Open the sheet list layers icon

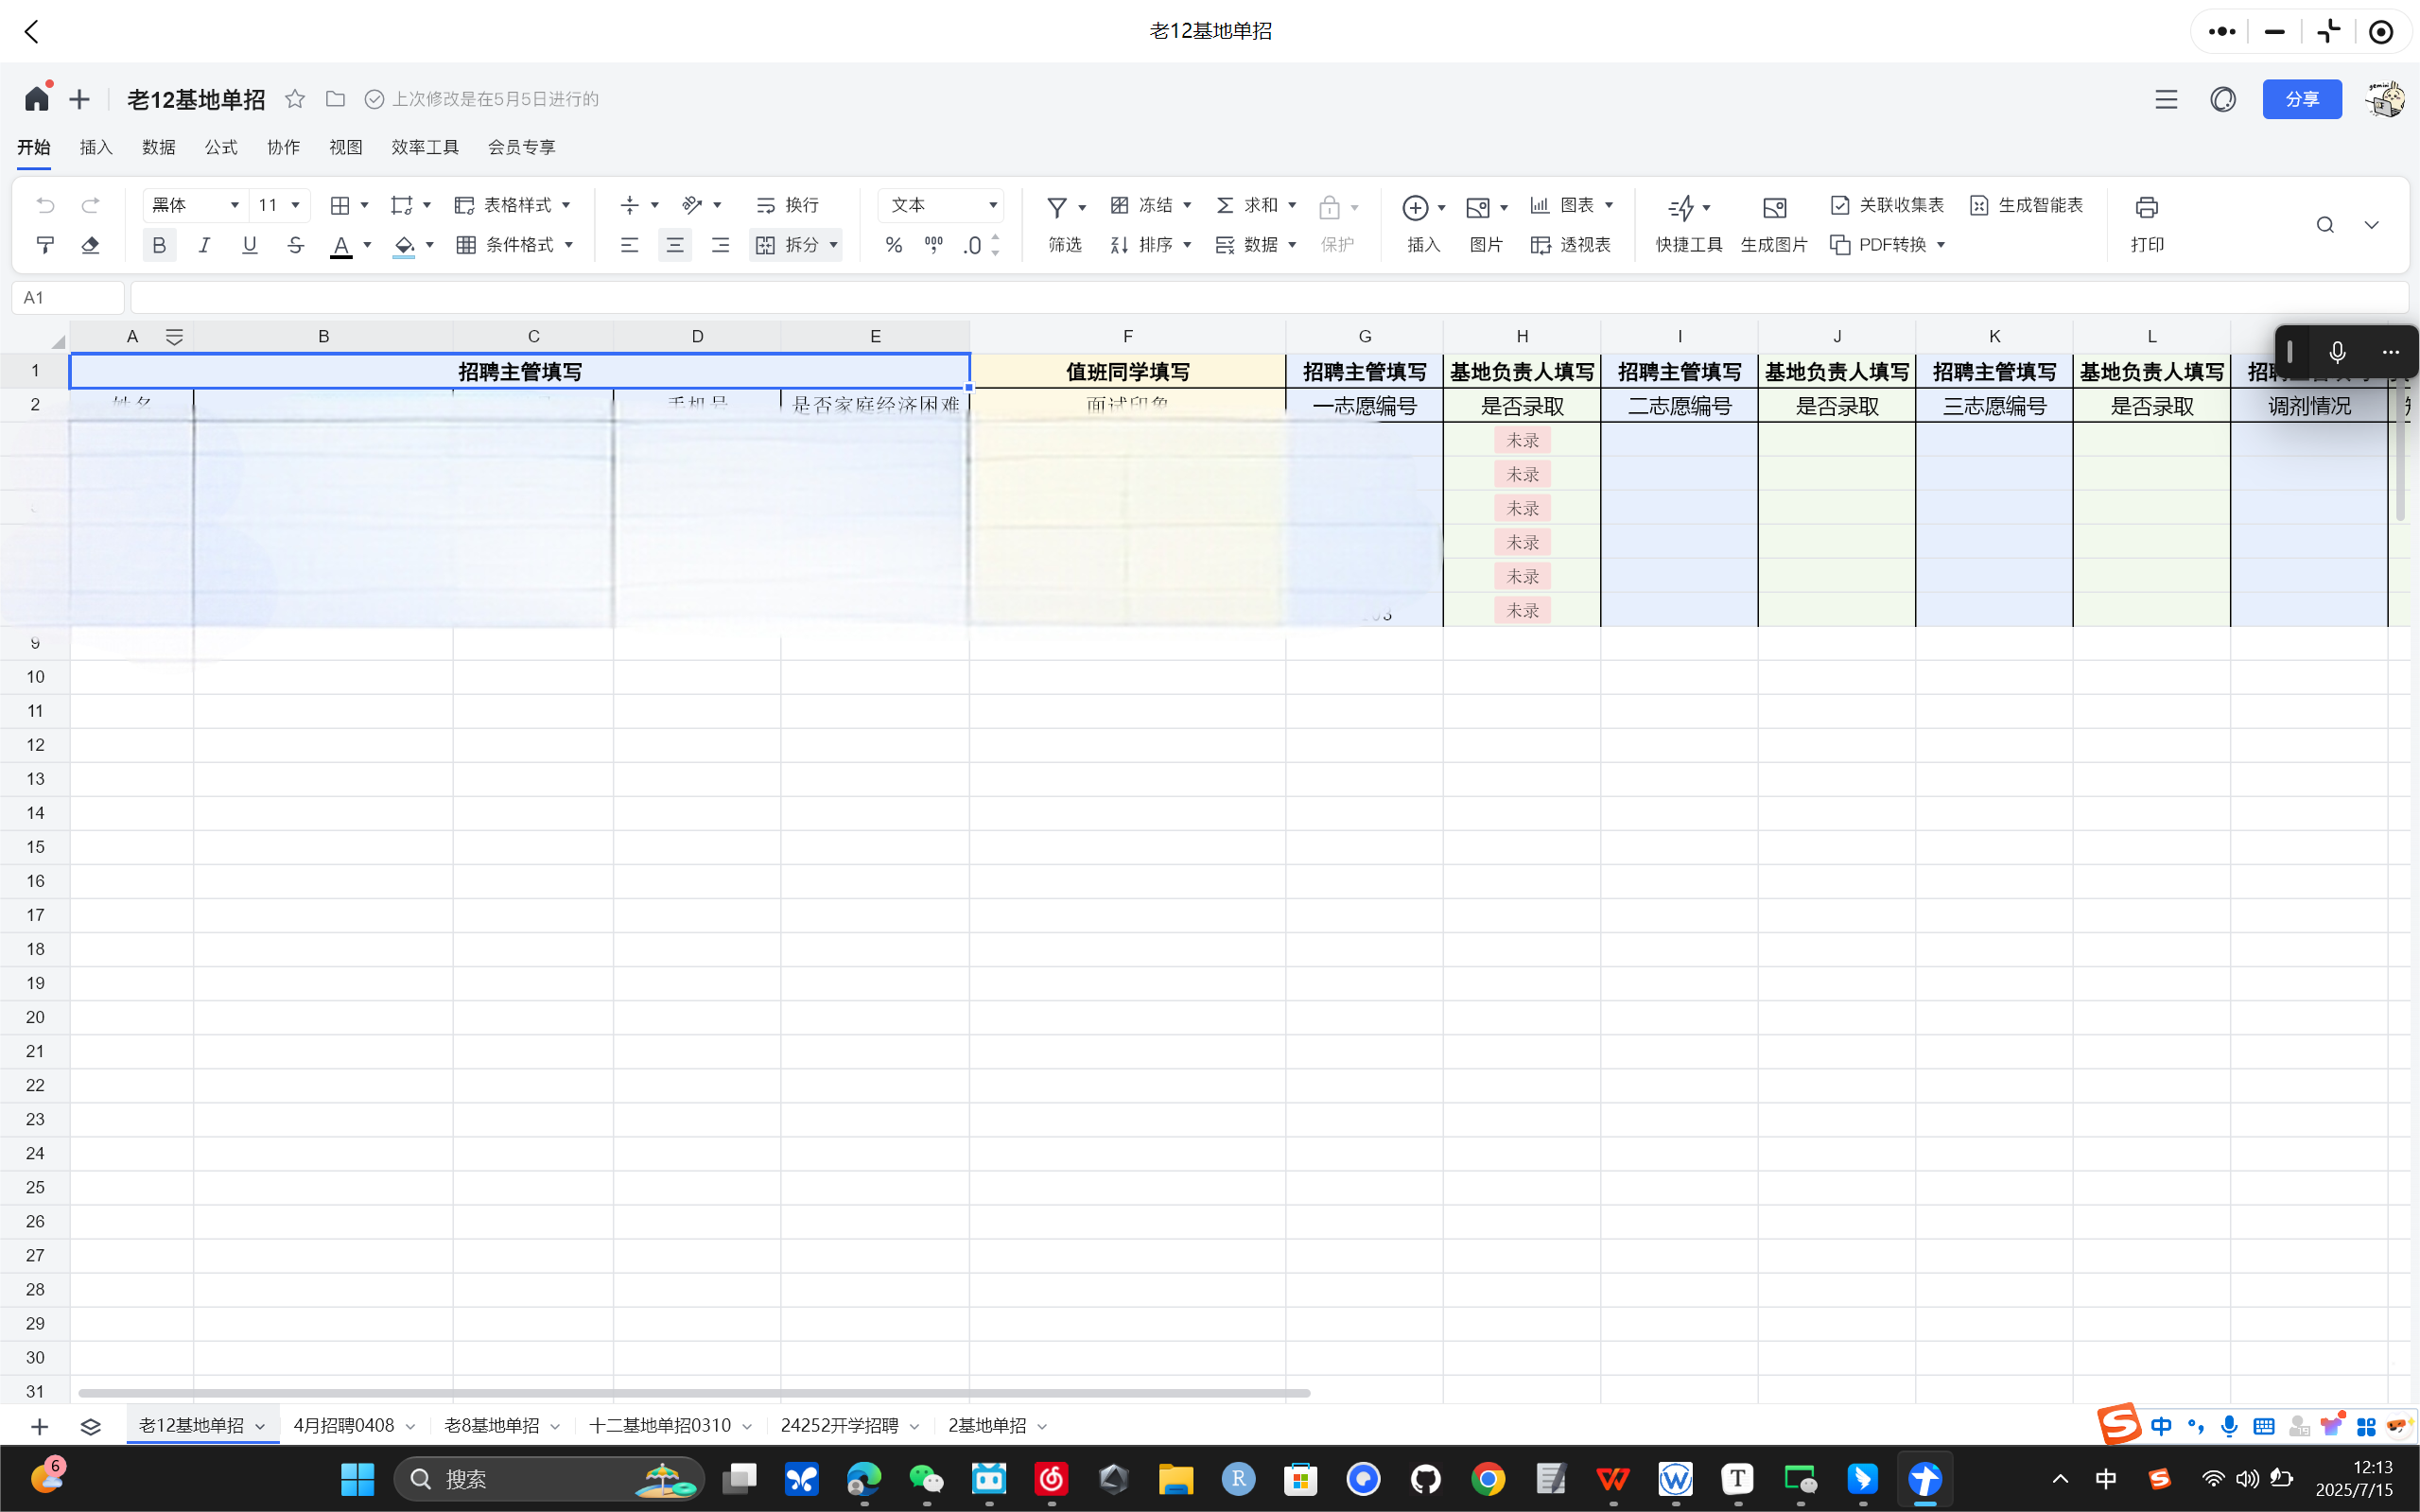[x=90, y=1426]
